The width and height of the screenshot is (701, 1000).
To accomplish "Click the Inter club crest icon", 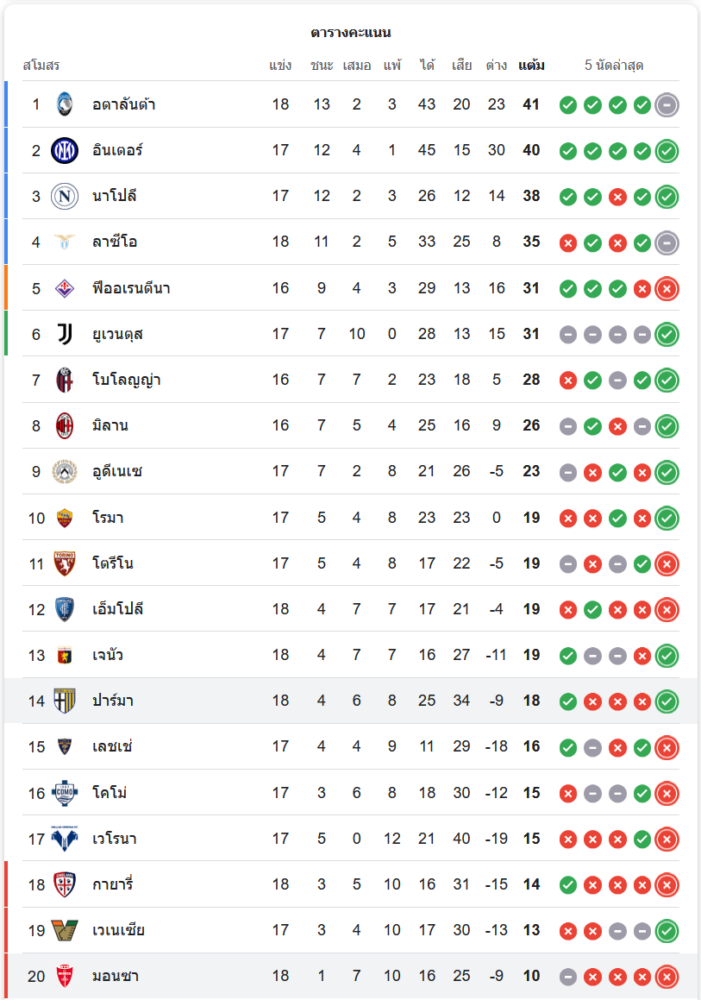I will point(65,150).
